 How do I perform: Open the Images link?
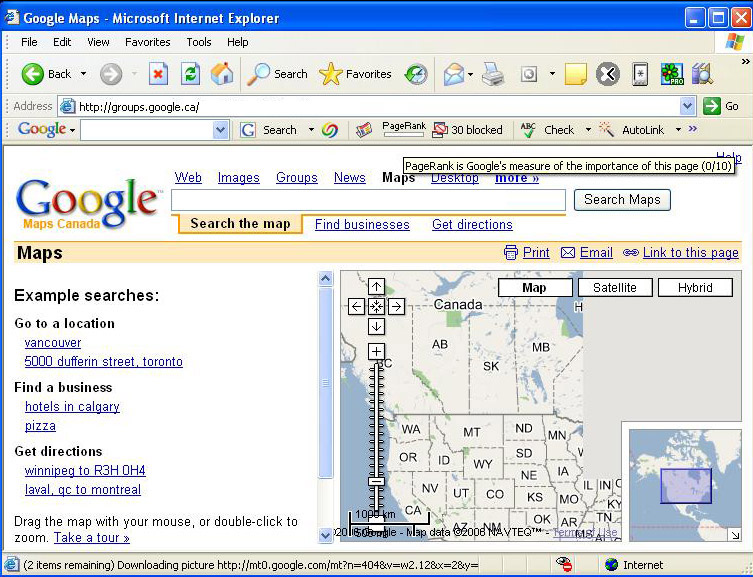click(x=238, y=178)
